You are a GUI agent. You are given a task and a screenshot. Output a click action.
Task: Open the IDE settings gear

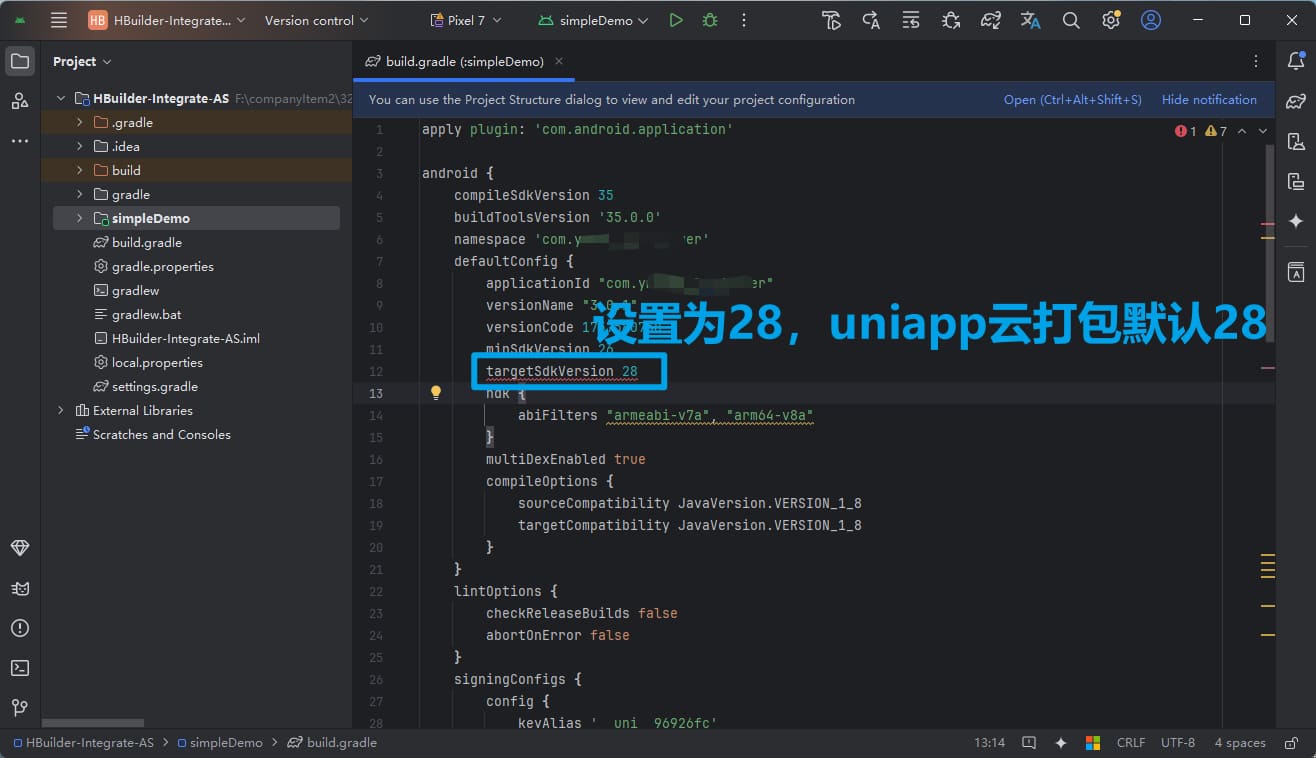[x=1111, y=20]
